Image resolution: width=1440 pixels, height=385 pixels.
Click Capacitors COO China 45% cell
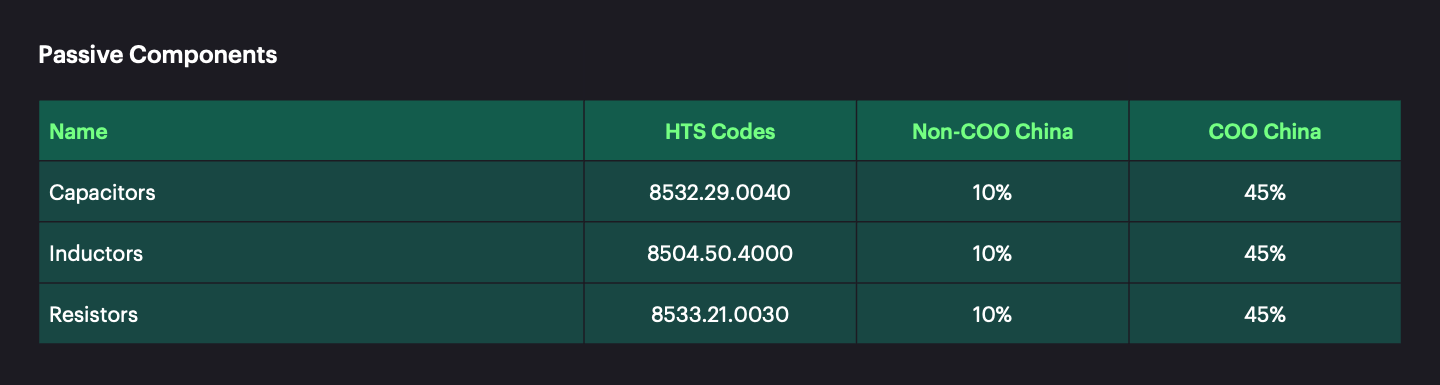pyautogui.click(x=1265, y=192)
